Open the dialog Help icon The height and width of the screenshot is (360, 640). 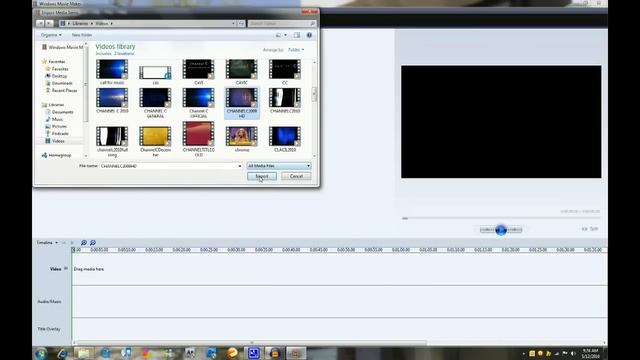pyautogui.click(x=309, y=35)
